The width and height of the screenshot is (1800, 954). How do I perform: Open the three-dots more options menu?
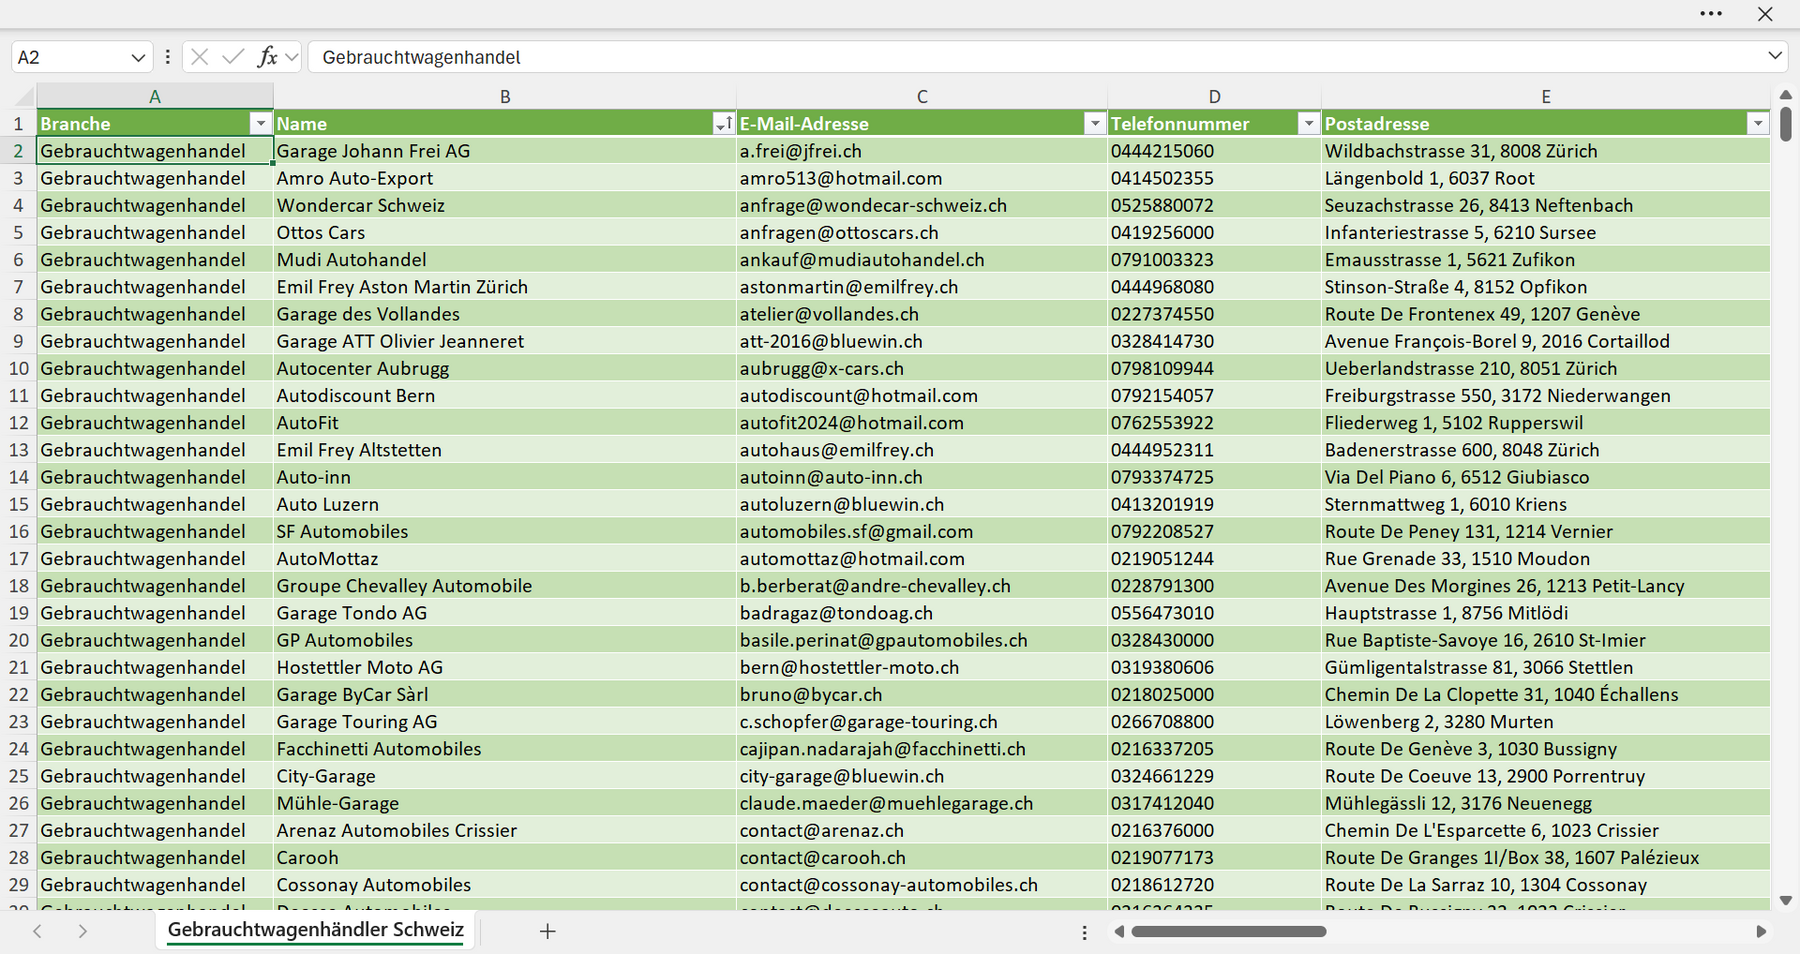pos(1711,14)
